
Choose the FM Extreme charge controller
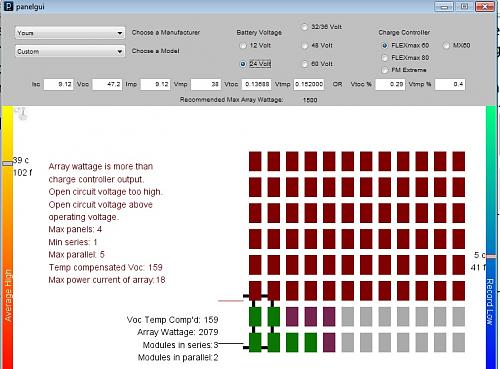click(x=385, y=70)
